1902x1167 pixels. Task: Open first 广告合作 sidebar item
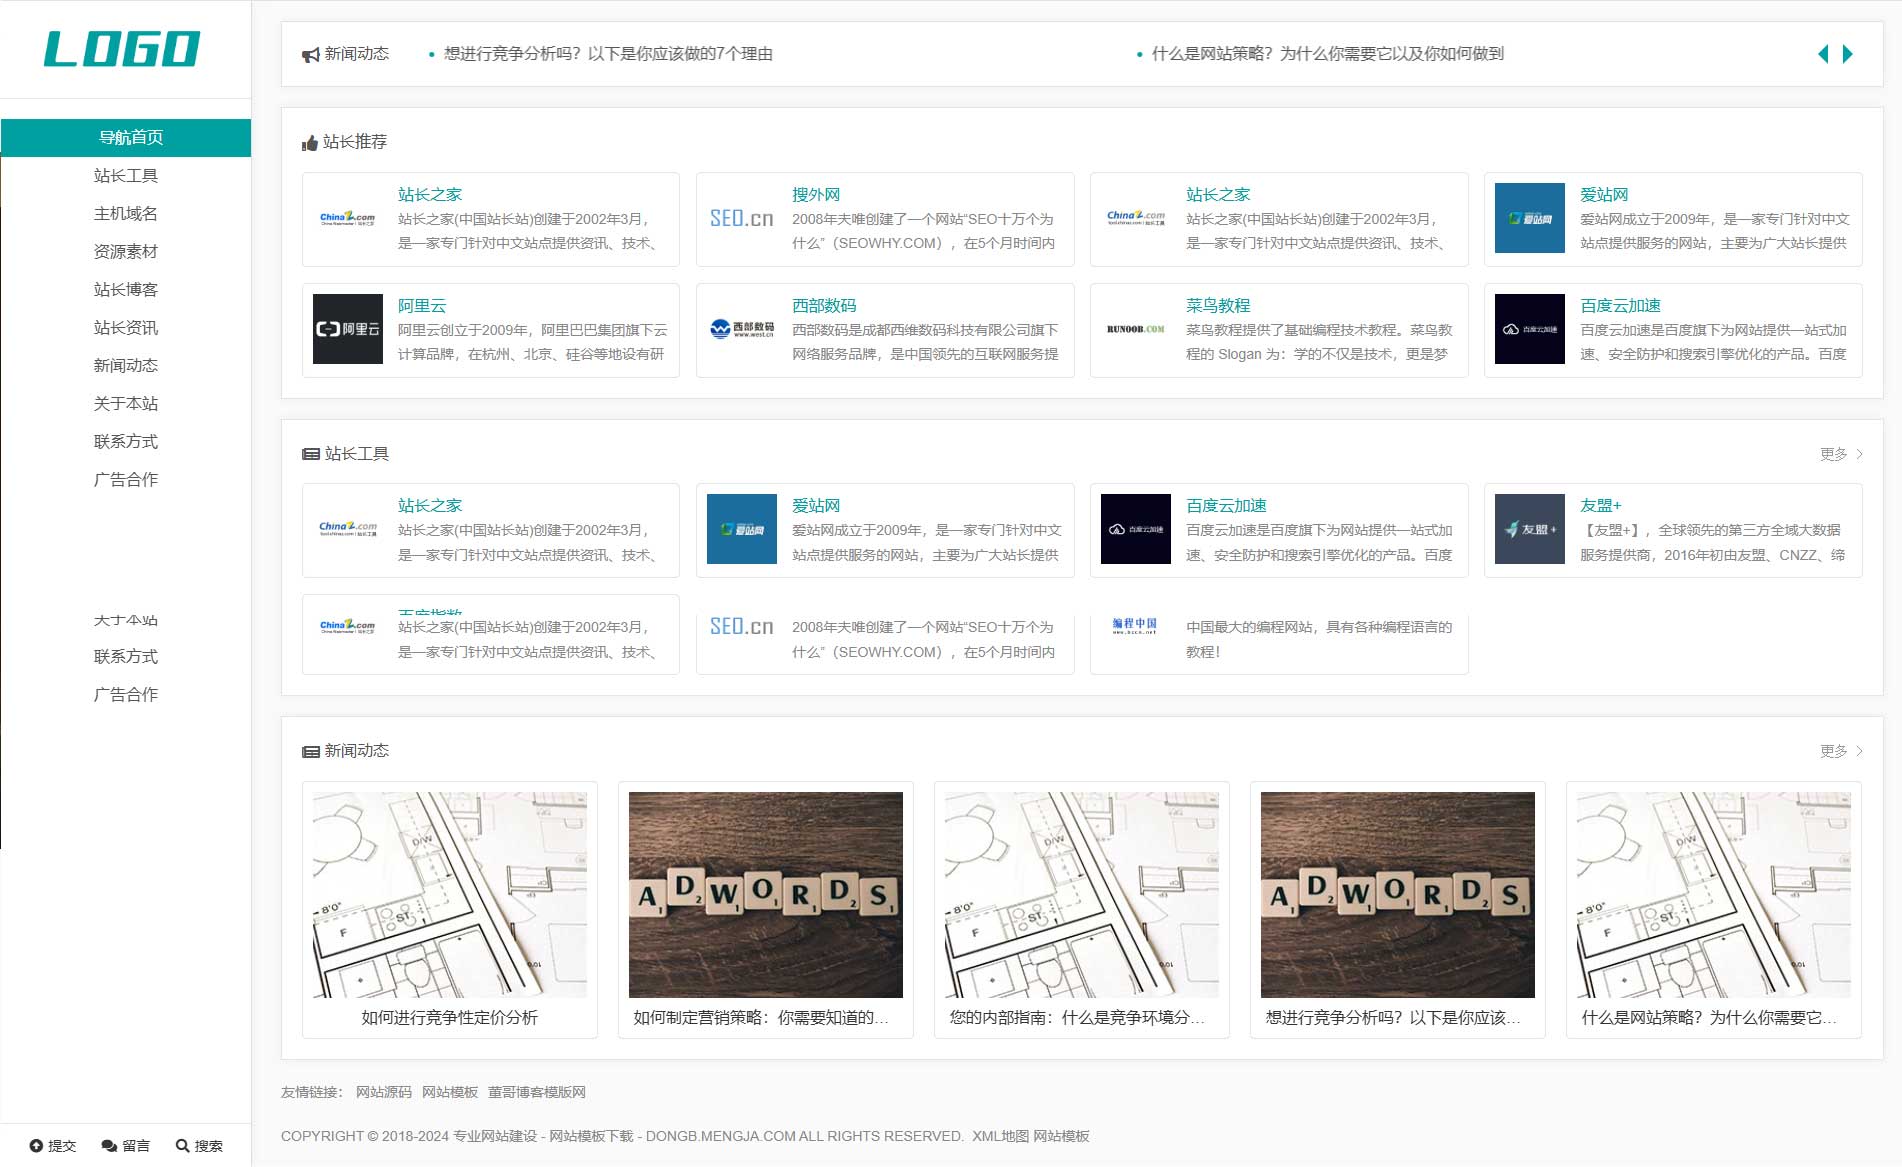[126, 480]
